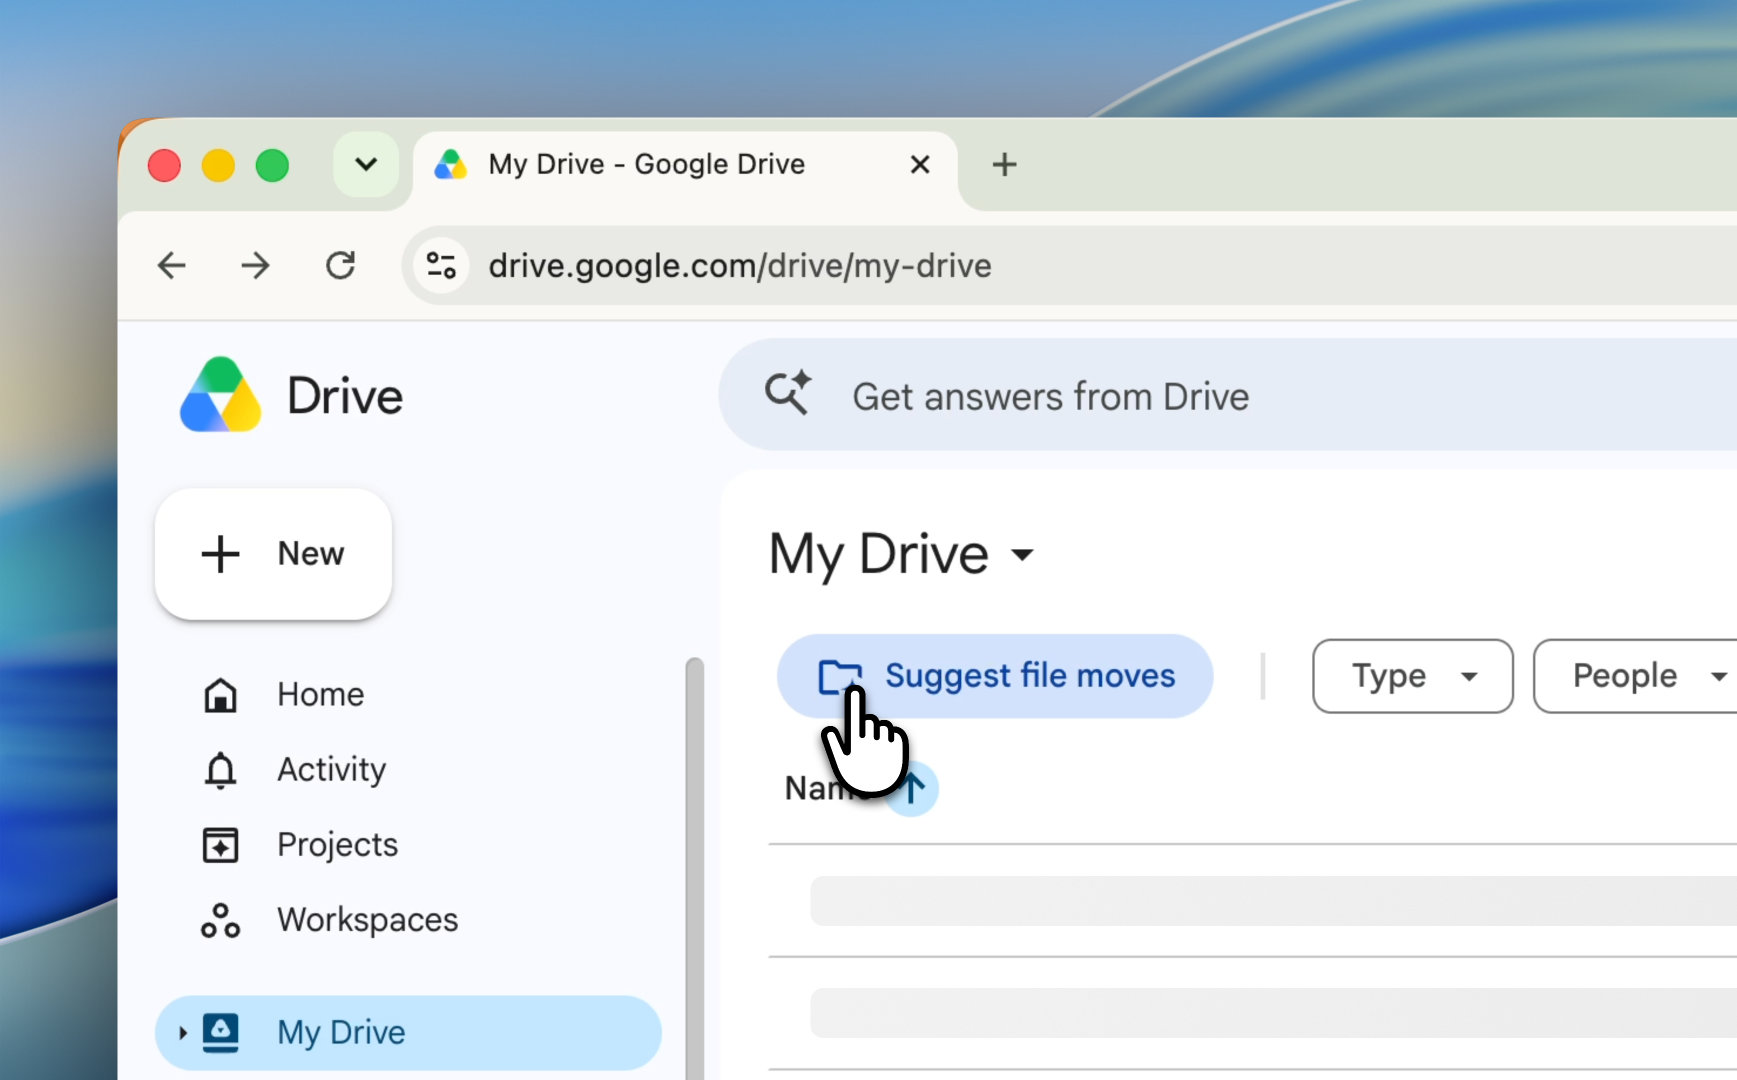
Task: Expand My Drive tree in the sidebar
Action: 182,1032
